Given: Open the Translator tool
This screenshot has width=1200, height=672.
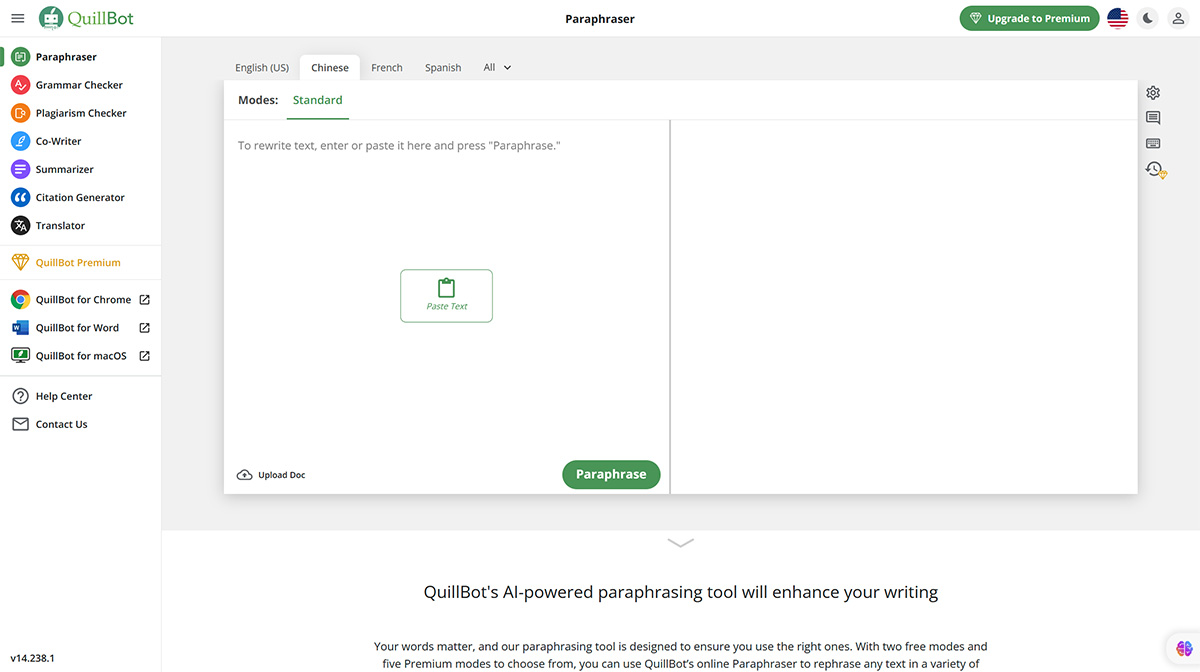Looking at the screenshot, I should (60, 225).
